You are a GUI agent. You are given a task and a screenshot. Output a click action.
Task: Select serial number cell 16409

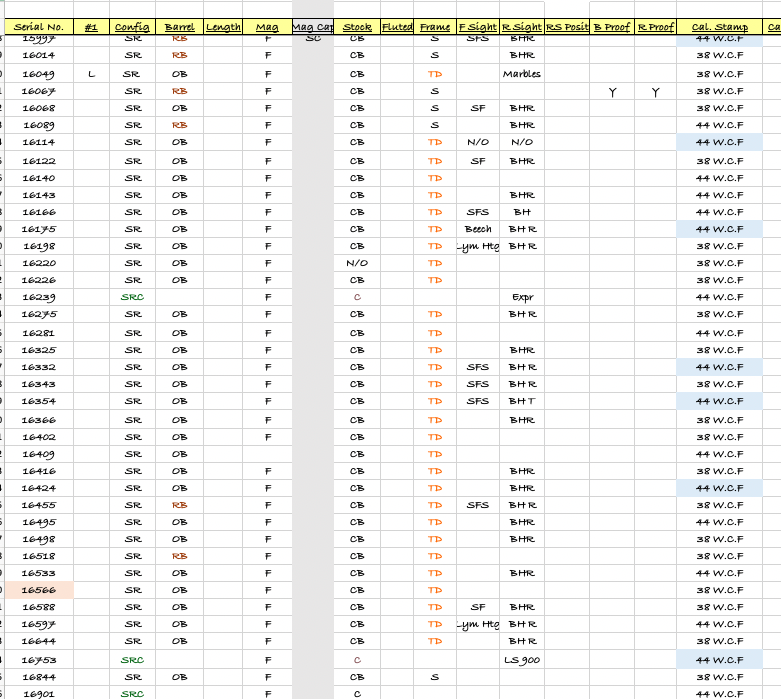click(x=39, y=454)
